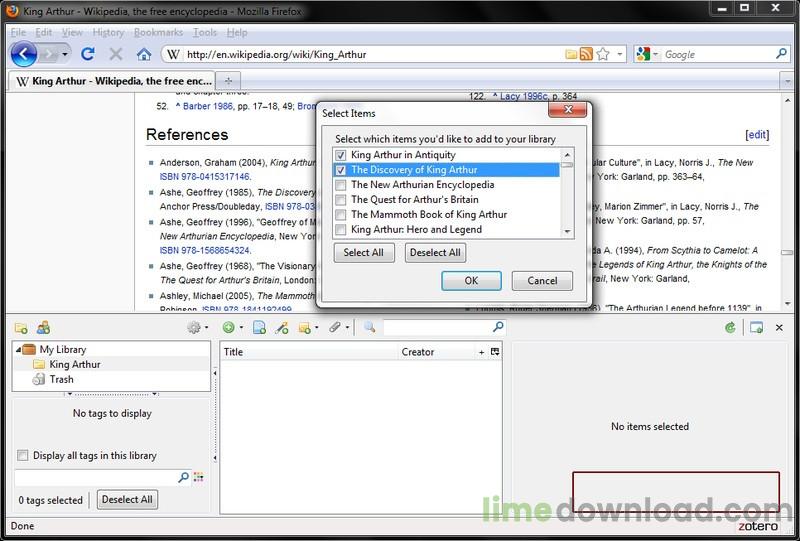Click Firefox Back button
The height and width of the screenshot is (541, 800).
click(23, 54)
